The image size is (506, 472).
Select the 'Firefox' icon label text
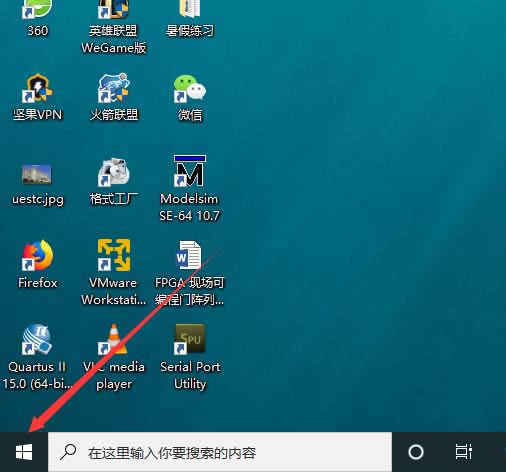coord(38,283)
